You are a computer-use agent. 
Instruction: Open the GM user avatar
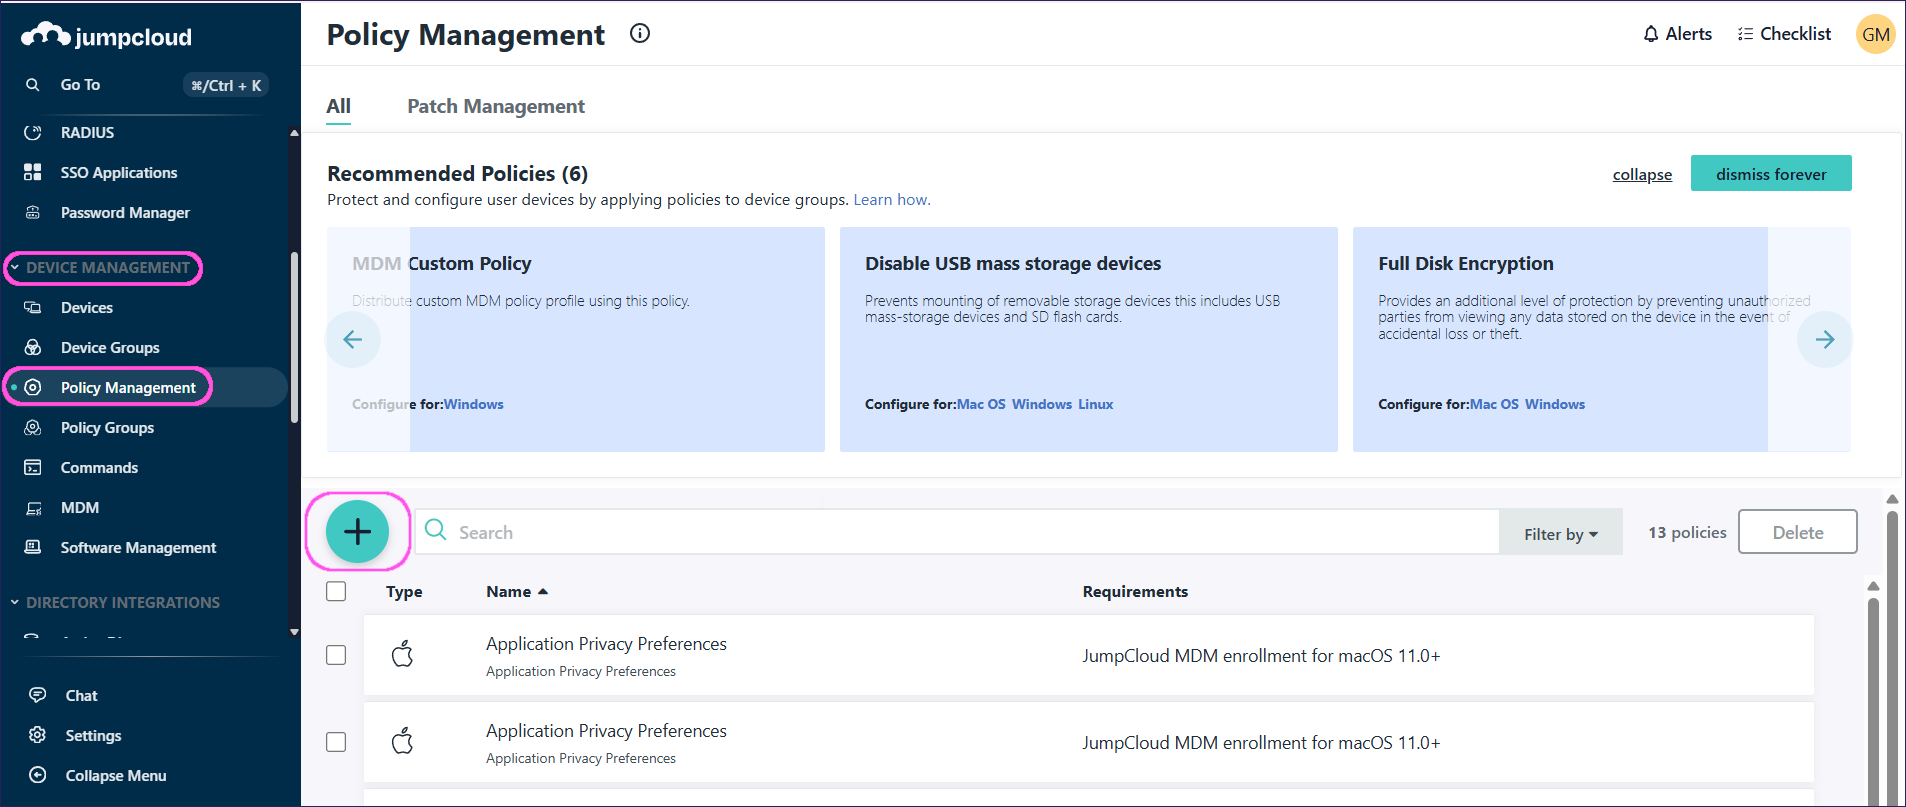pos(1875,34)
